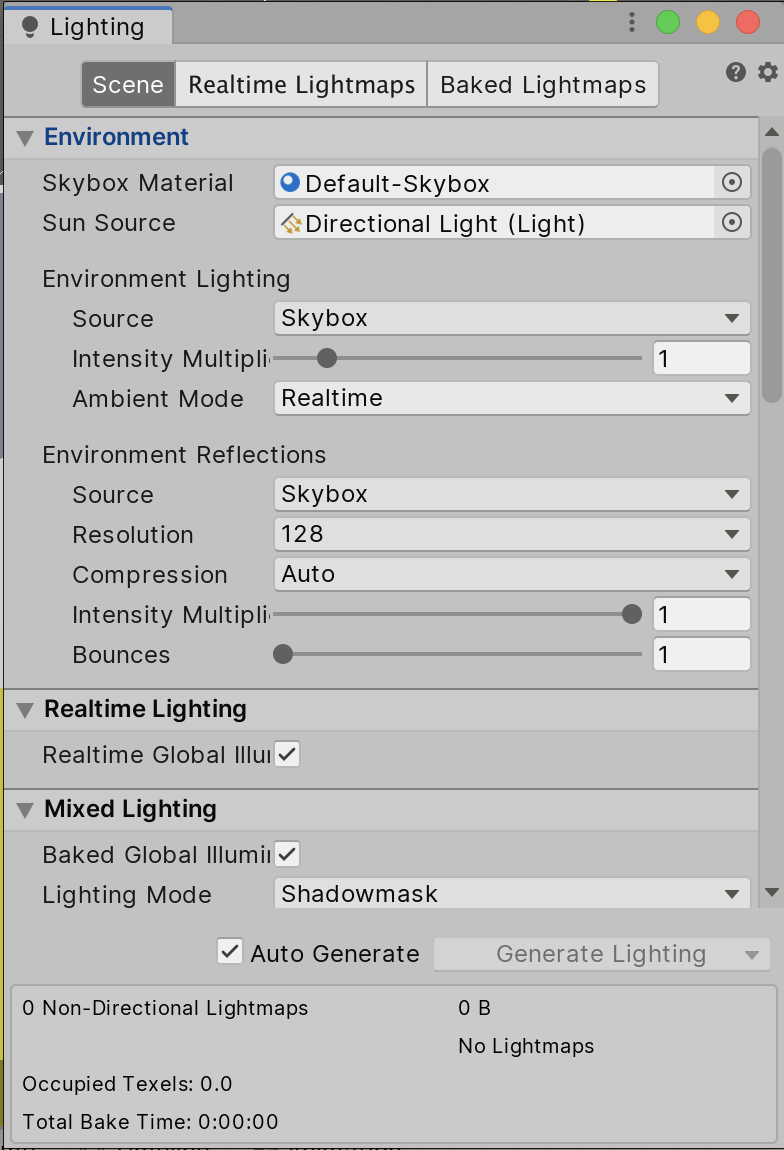Disable Realtime Global Illumination checkbox
Screen dimensions: 784x1150
click(x=287, y=754)
